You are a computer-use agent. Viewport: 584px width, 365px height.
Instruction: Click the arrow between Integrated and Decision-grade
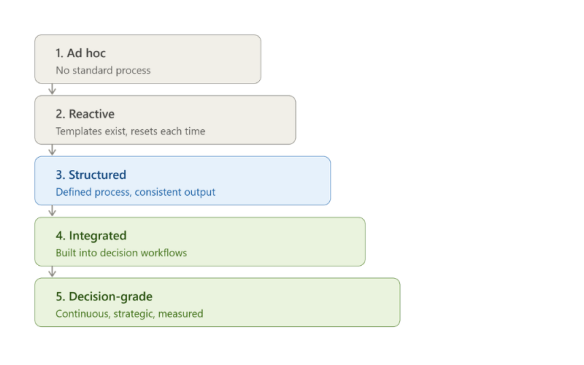coord(52,272)
